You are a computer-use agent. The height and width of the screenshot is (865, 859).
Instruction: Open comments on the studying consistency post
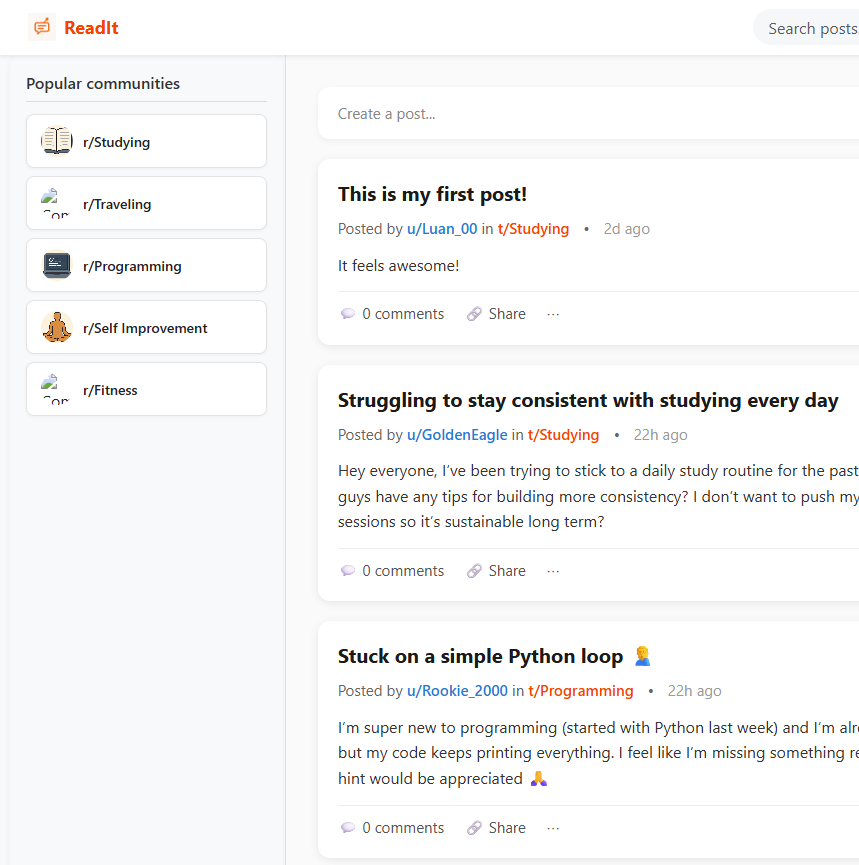coord(392,571)
